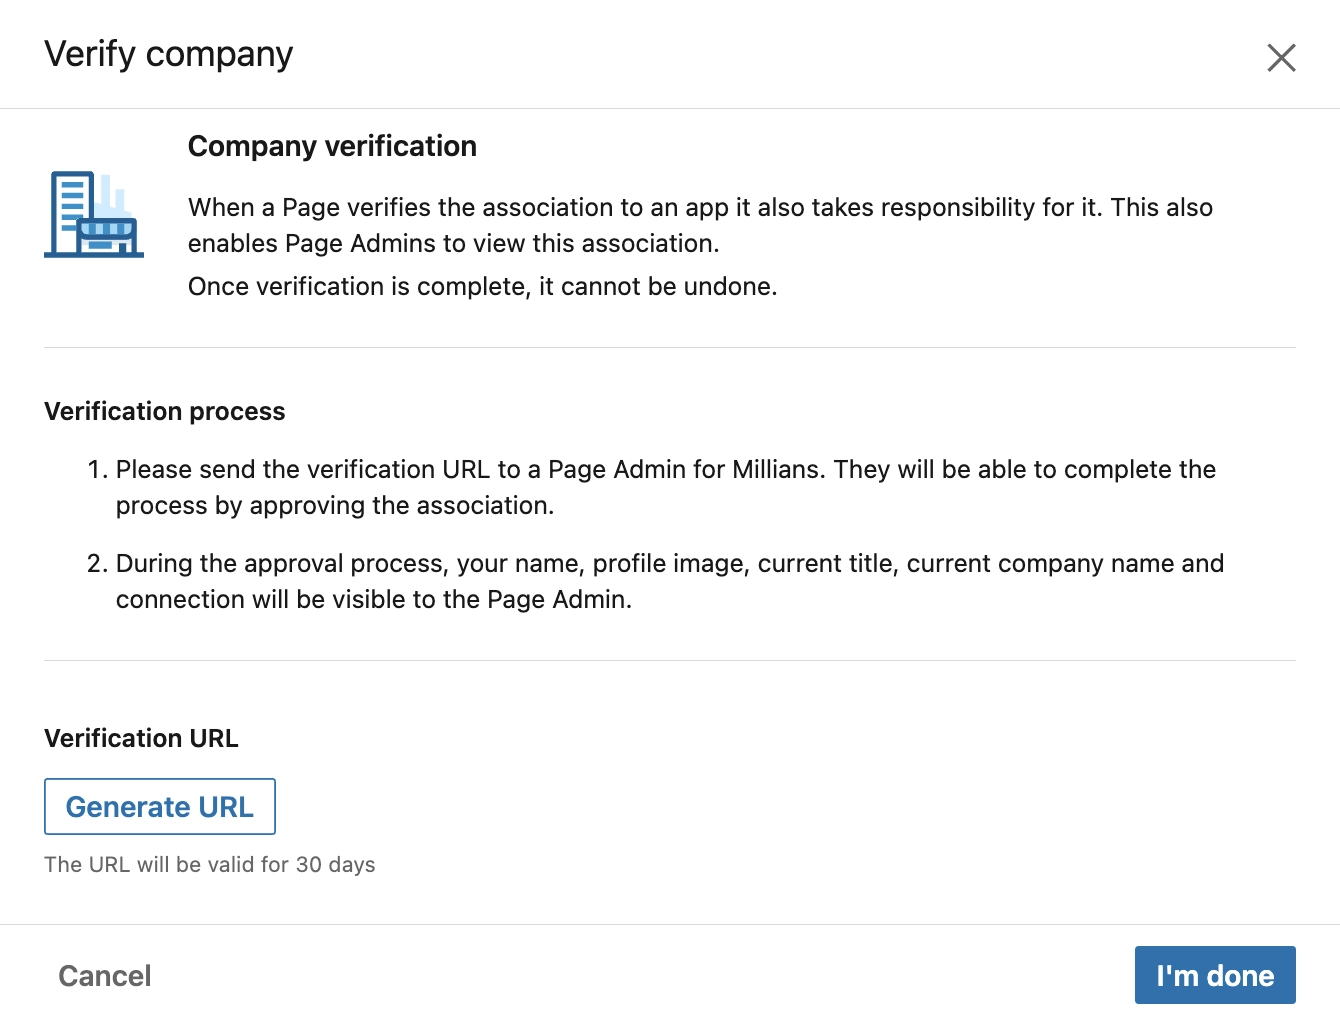Click step 2 about the approval process
The image size is (1340, 1026).
(669, 581)
